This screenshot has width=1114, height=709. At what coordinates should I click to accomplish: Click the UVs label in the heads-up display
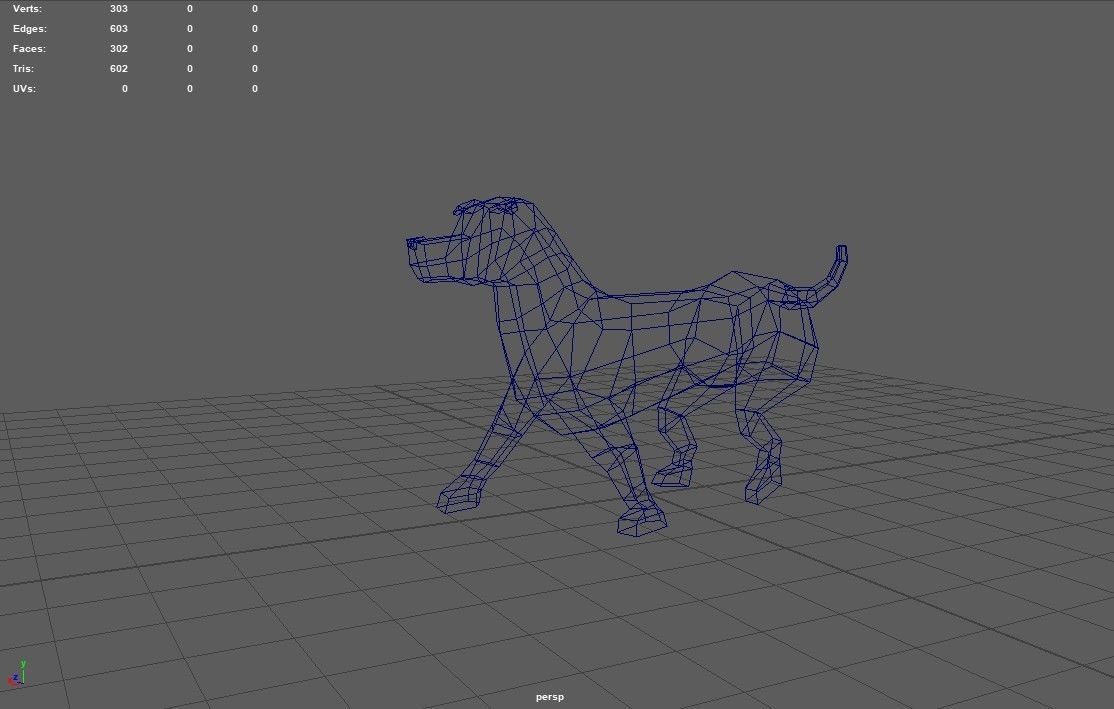[24, 88]
